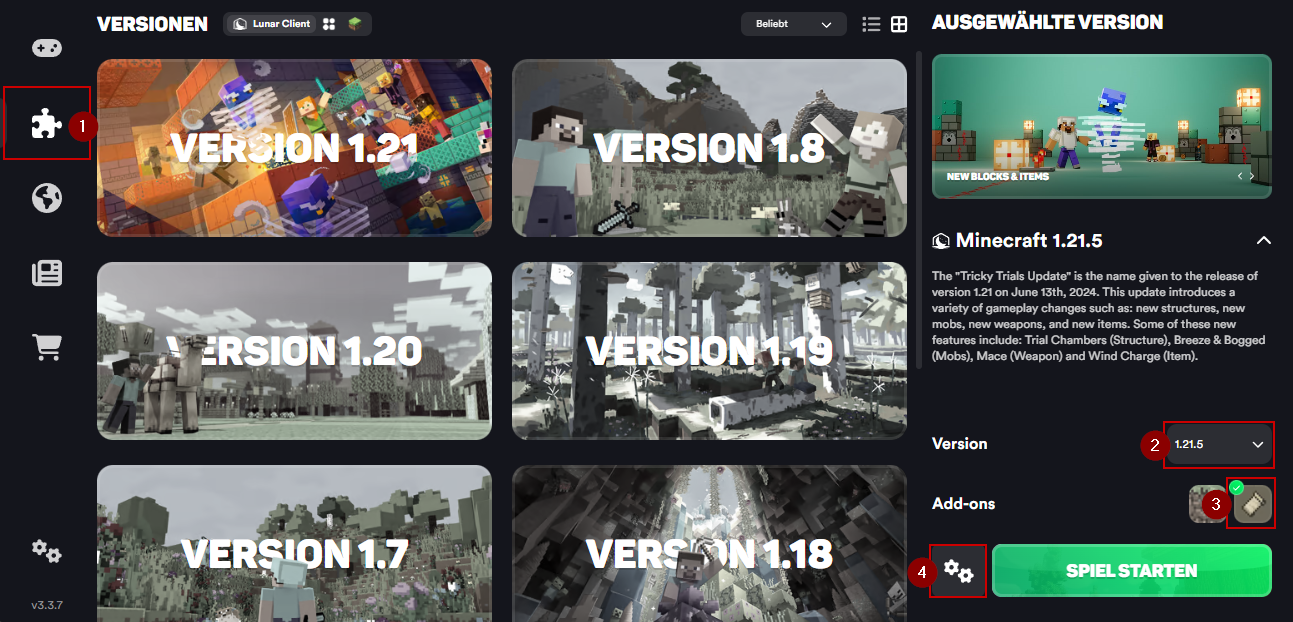Open the newspaper news icon in sidebar

pos(46,273)
